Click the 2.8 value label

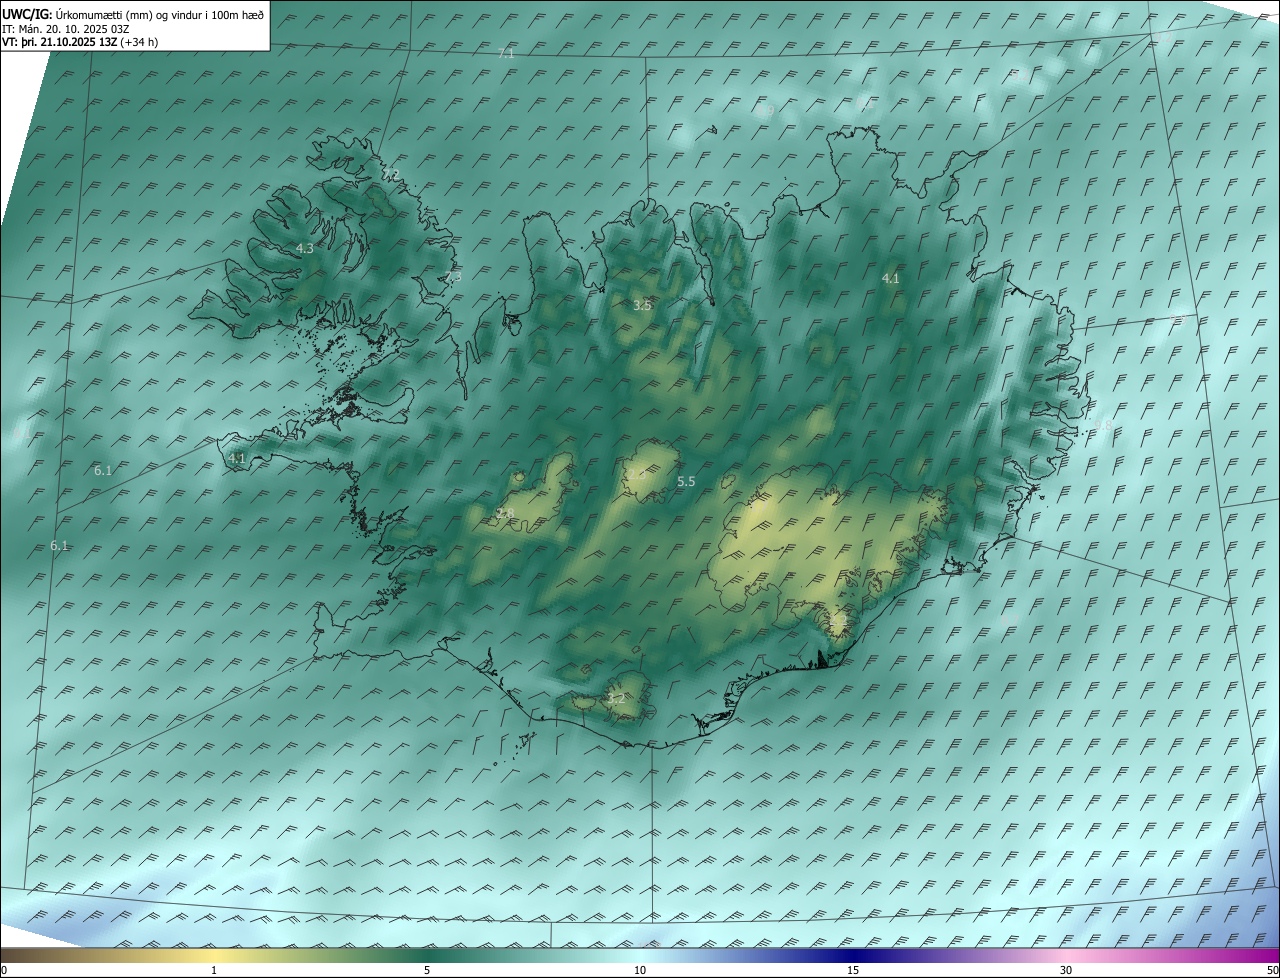pos(506,513)
